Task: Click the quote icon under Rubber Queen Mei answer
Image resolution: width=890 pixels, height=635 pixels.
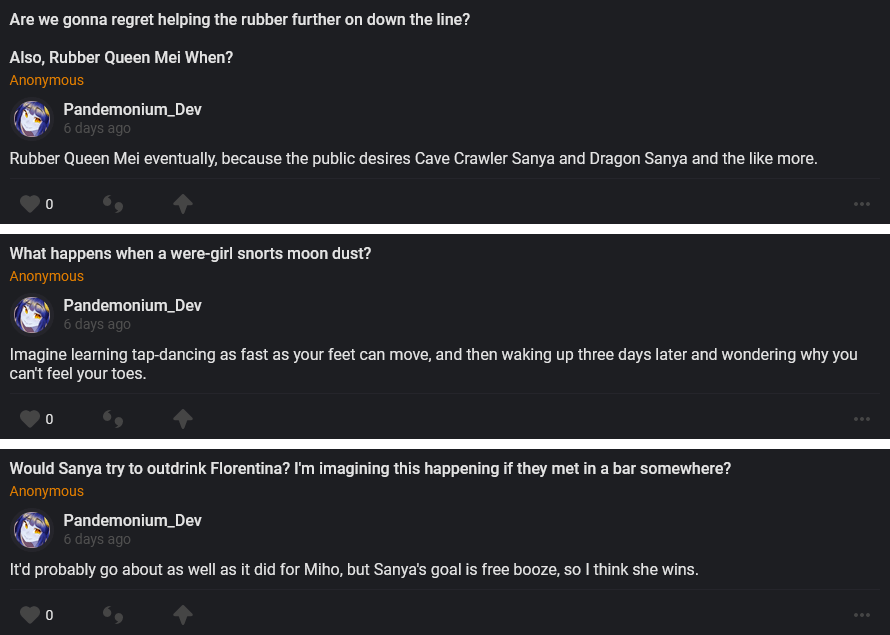Action: 113,204
